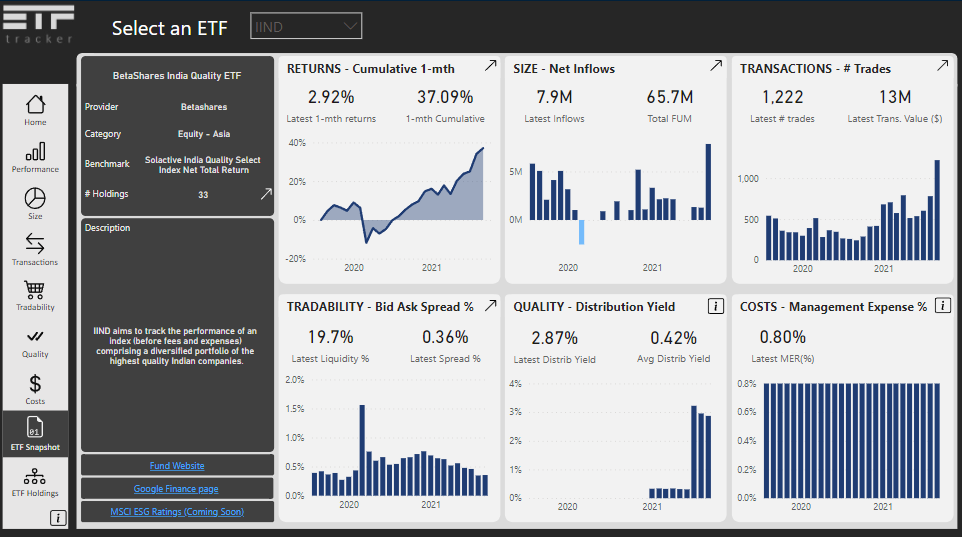Open the ETF Holdings hierarchy icon

(35, 476)
